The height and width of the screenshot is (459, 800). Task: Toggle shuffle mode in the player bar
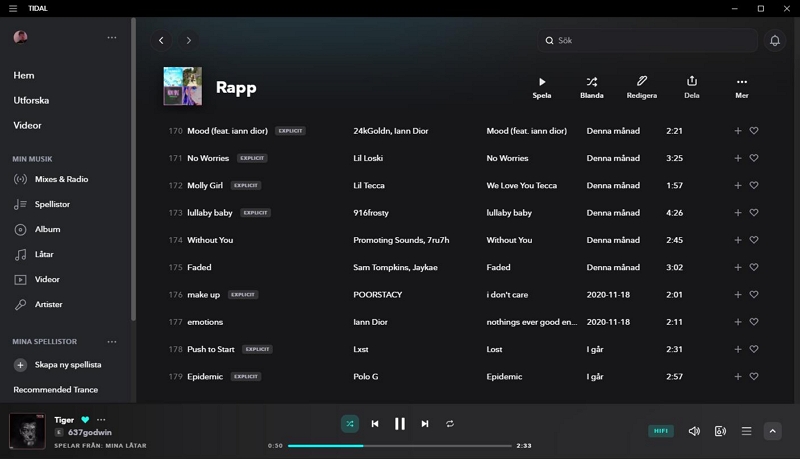(349, 424)
